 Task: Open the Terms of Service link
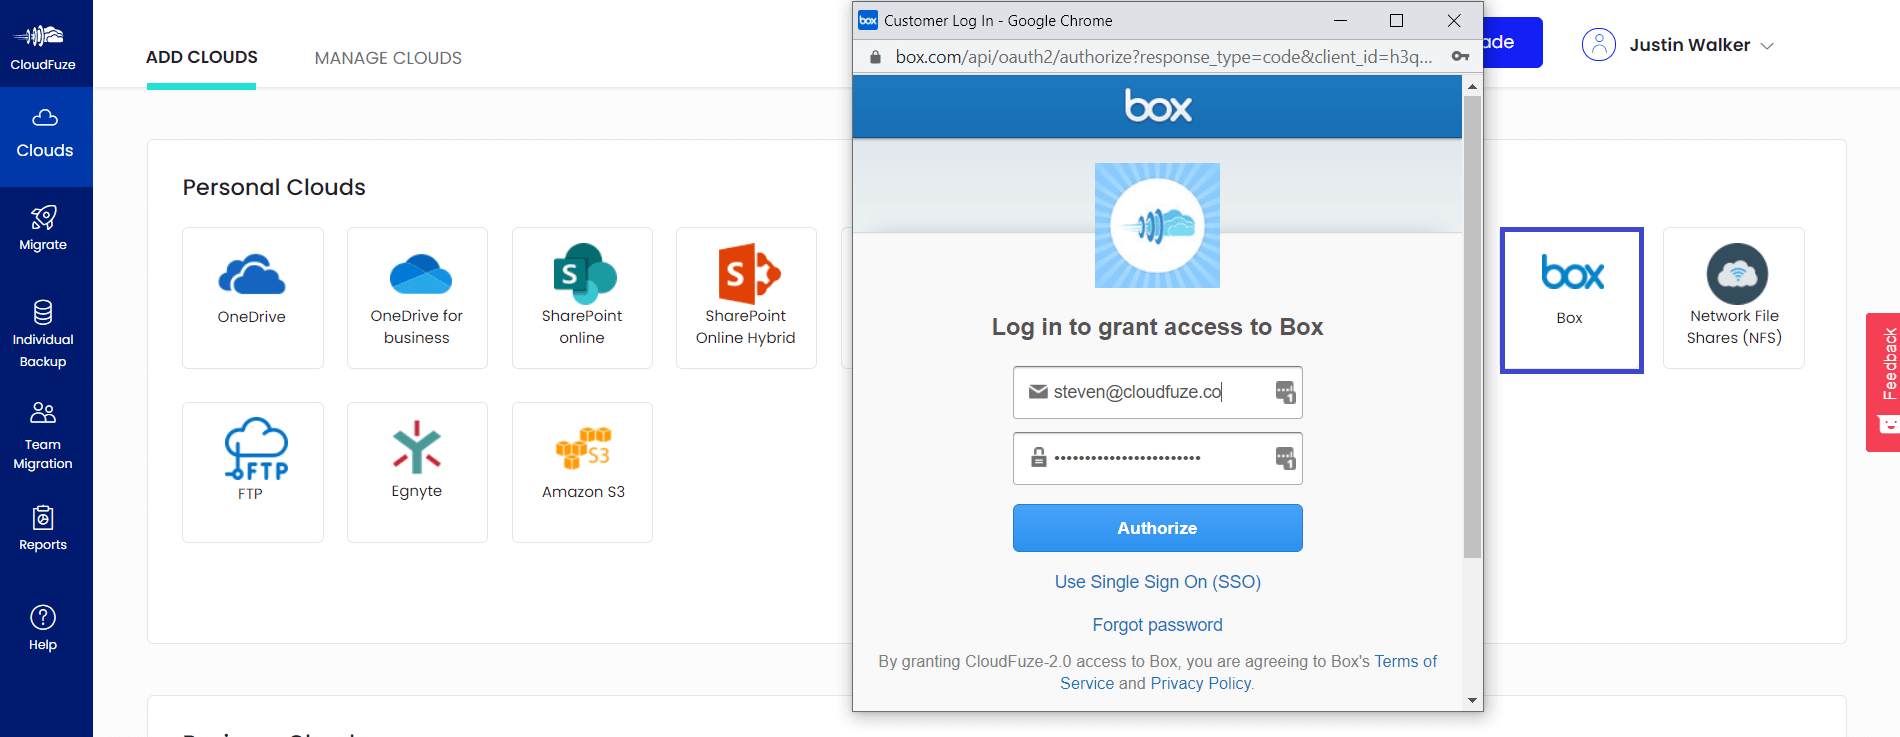(1405, 662)
